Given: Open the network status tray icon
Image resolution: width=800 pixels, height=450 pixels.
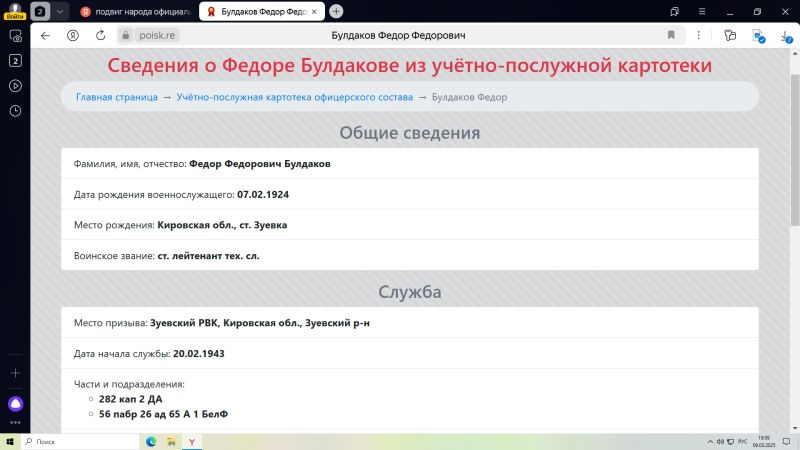Looking at the screenshot, I should click(x=731, y=442).
